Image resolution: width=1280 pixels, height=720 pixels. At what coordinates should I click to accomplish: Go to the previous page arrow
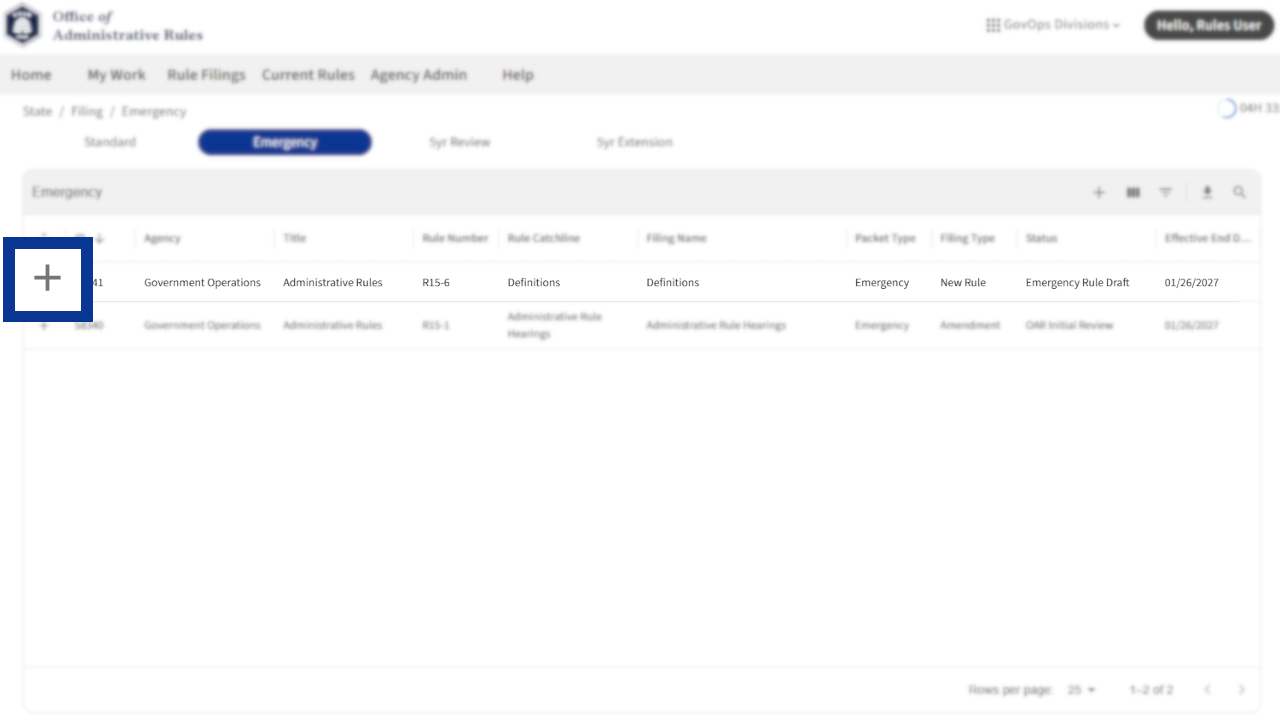[x=1207, y=690]
